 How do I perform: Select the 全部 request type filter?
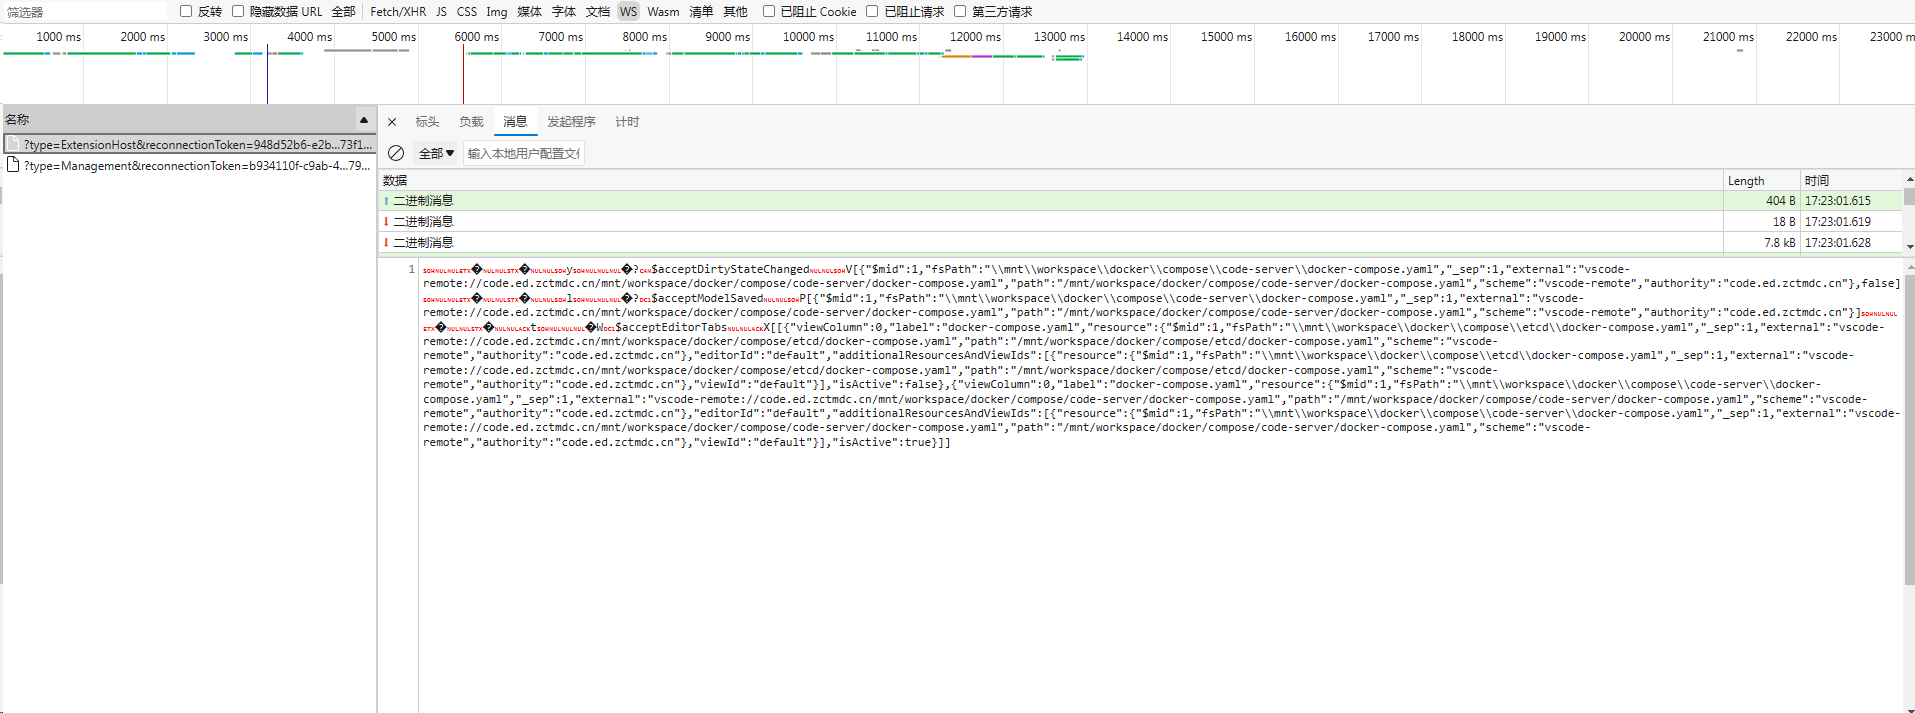coord(343,12)
